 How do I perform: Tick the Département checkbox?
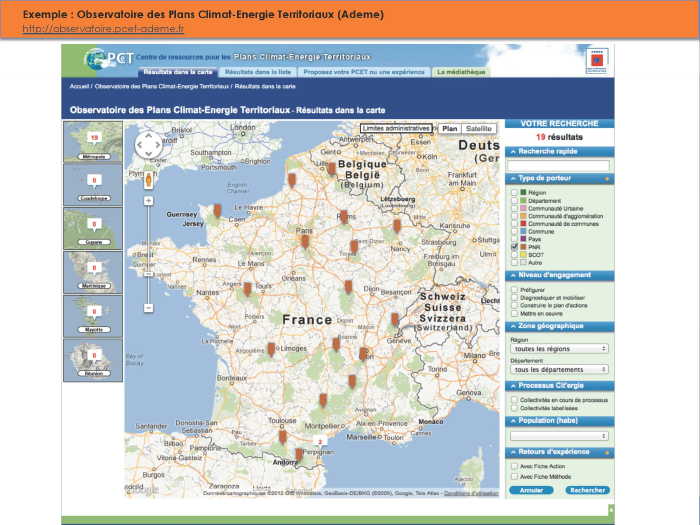coord(514,200)
